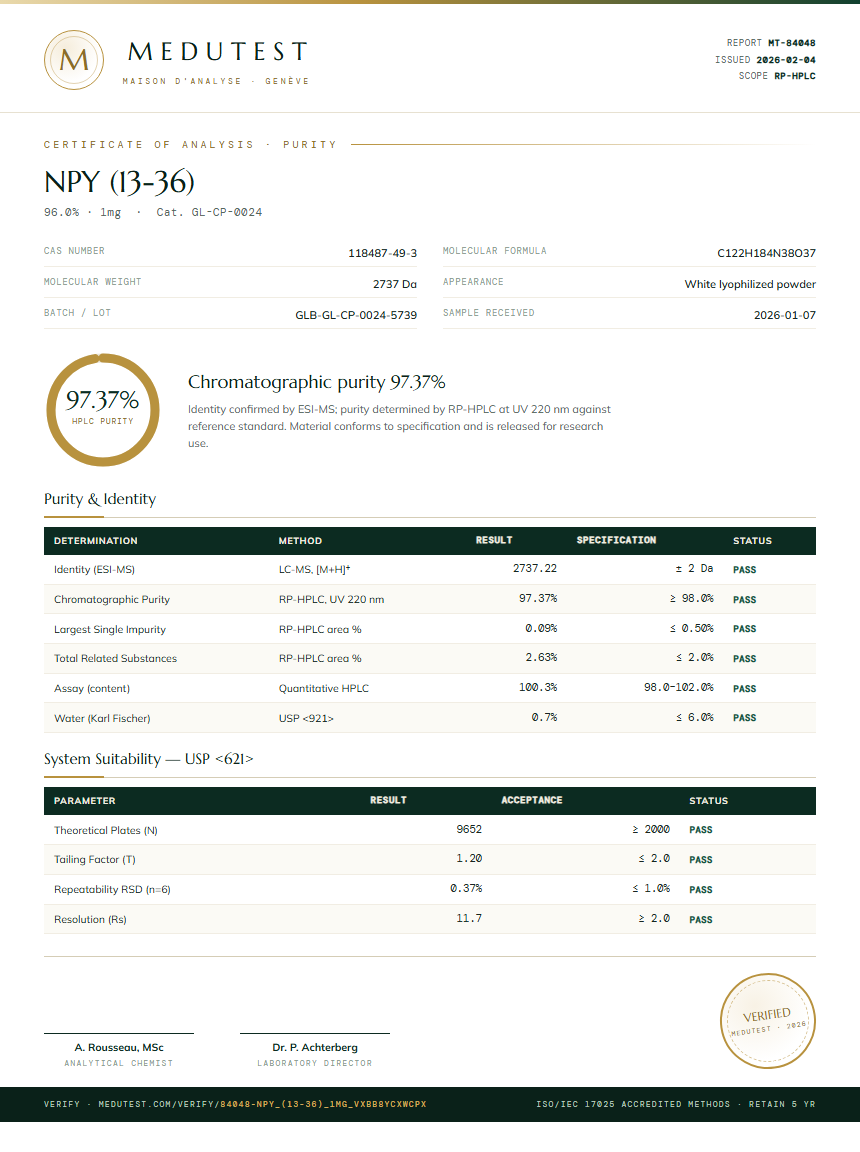This screenshot has width=860, height=1152.
Task: Select largest impurity result 0.09%
Action: (x=541, y=628)
